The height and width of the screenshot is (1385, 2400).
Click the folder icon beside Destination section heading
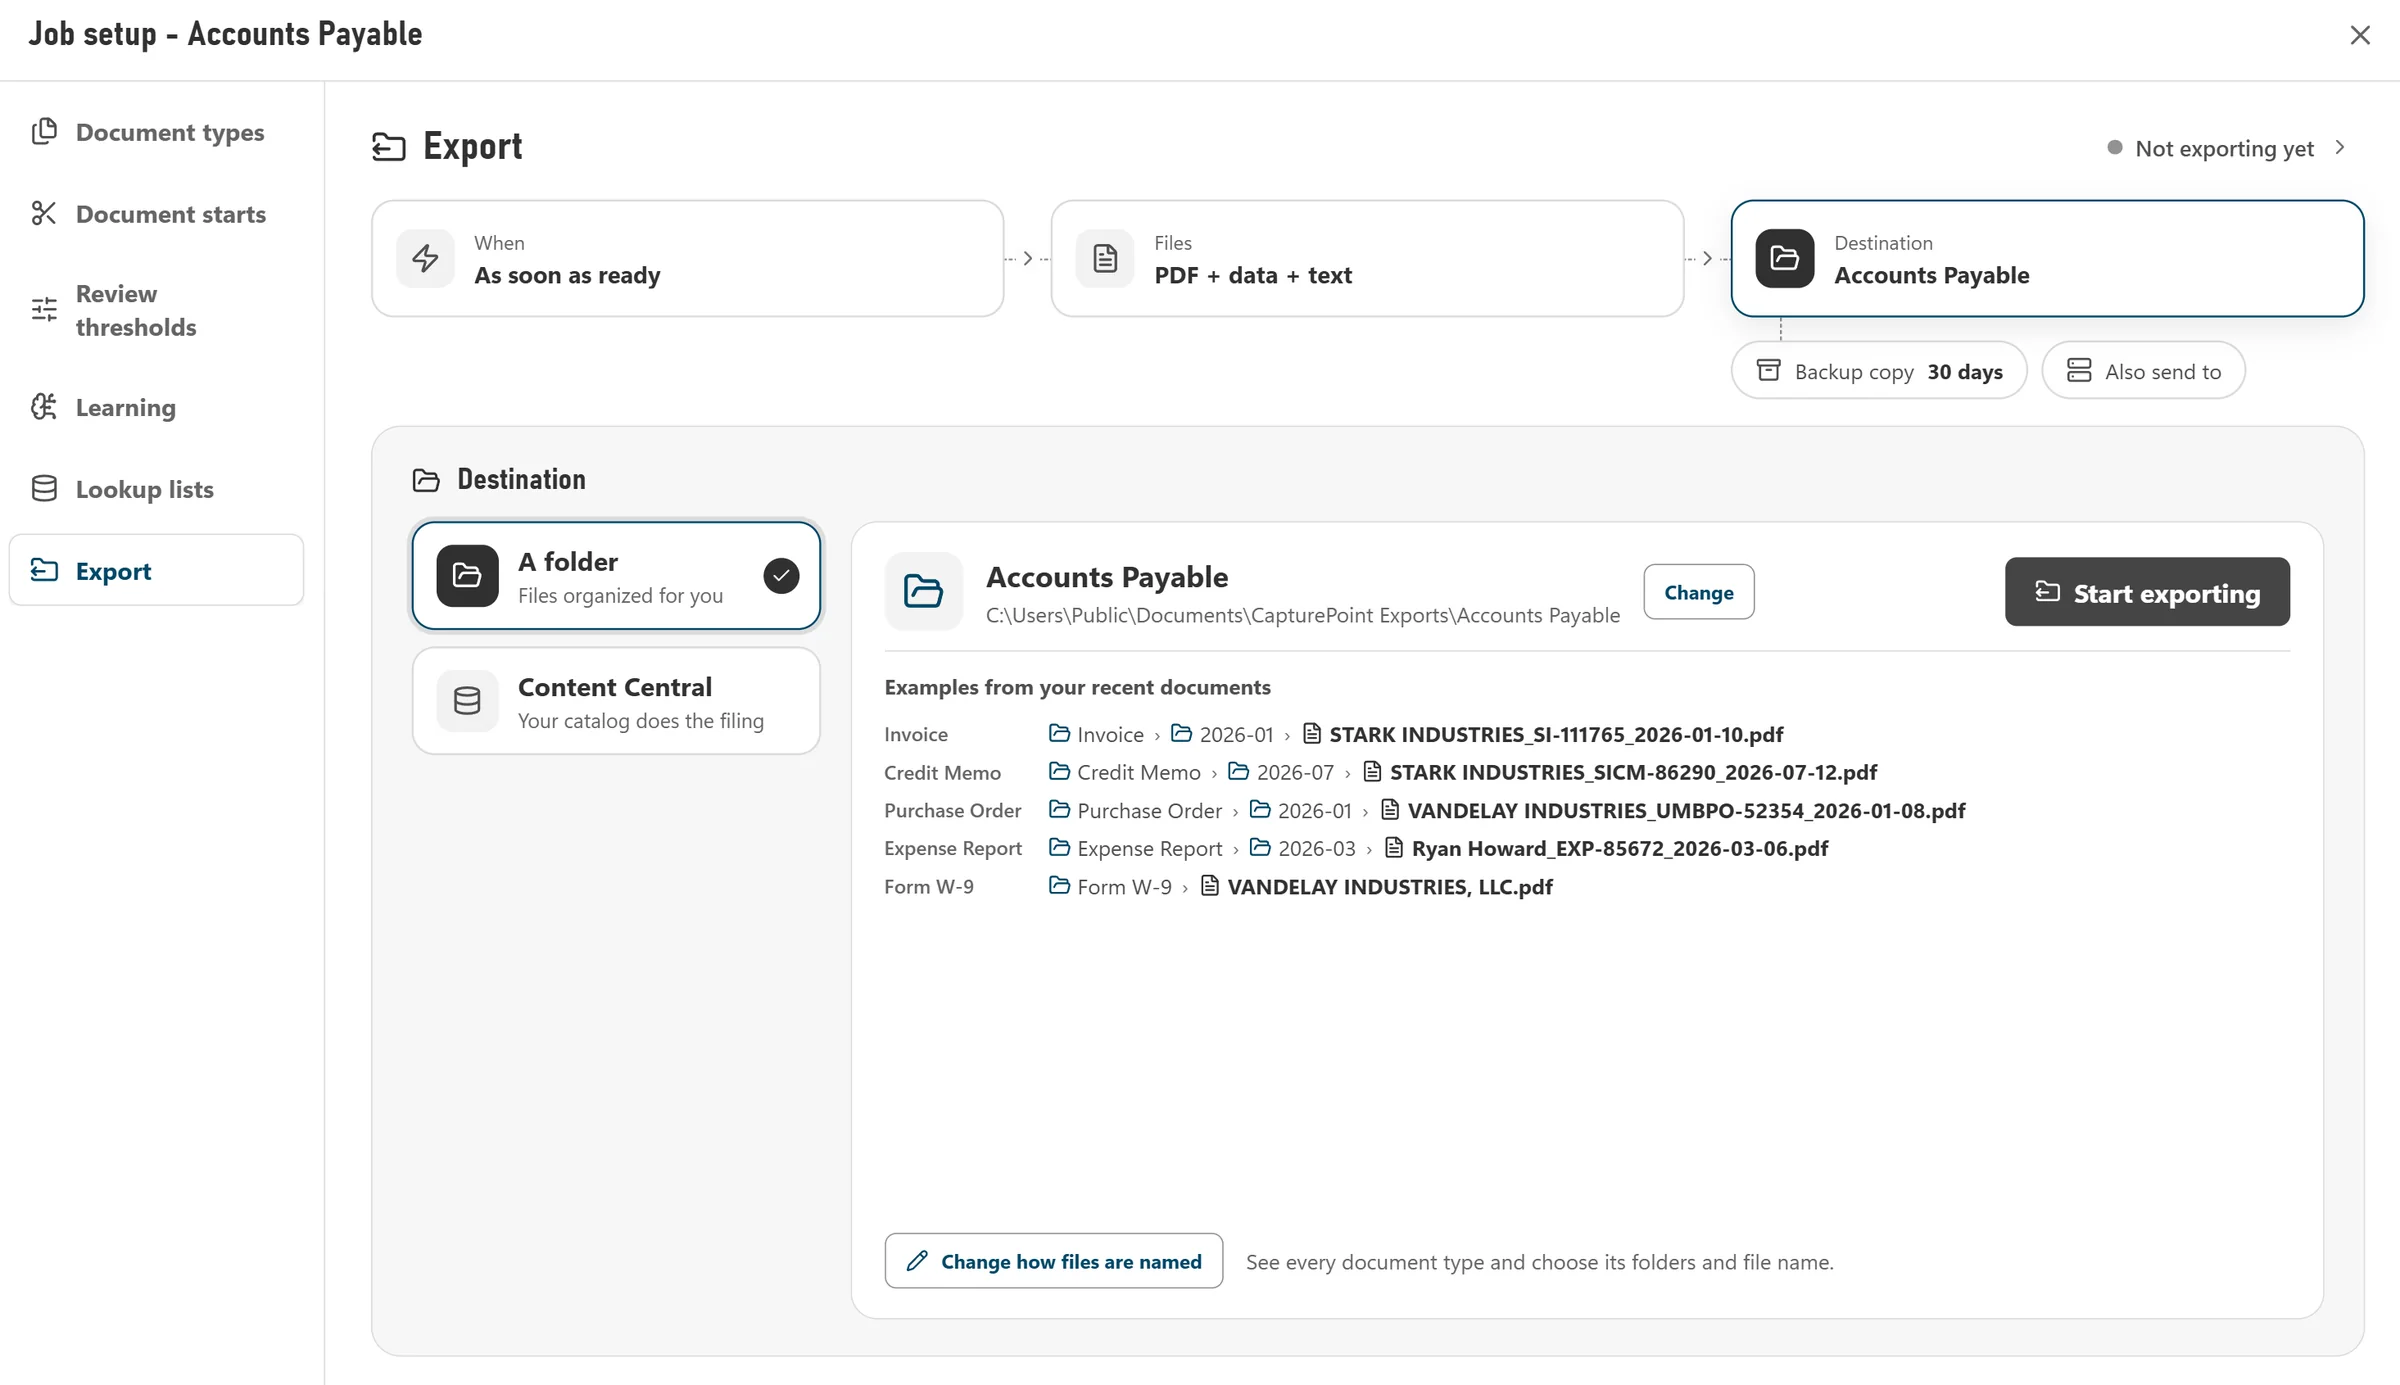(x=426, y=480)
